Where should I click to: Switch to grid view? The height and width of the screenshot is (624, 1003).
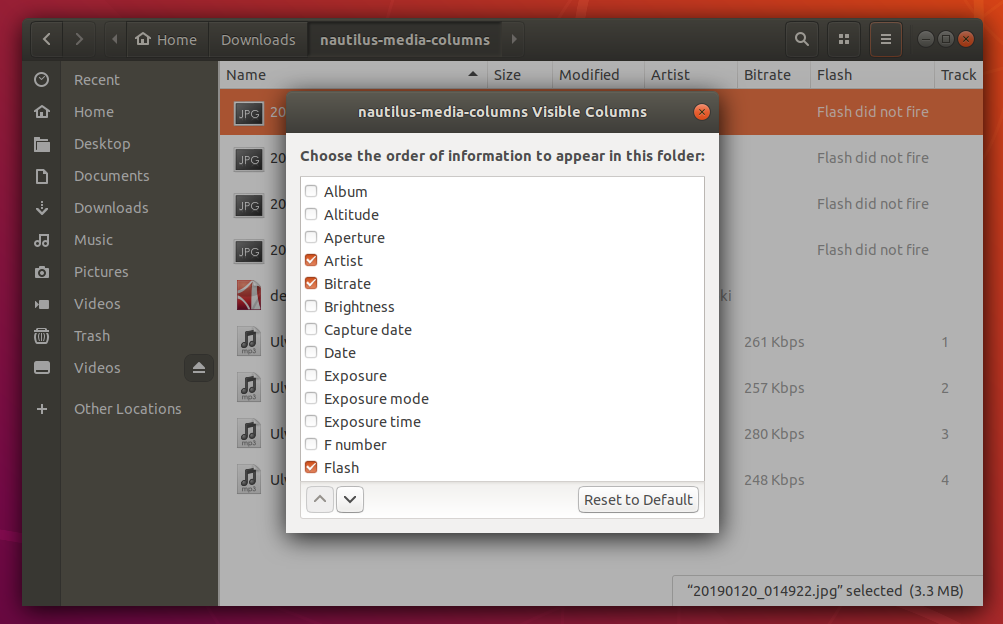click(843, 39)
